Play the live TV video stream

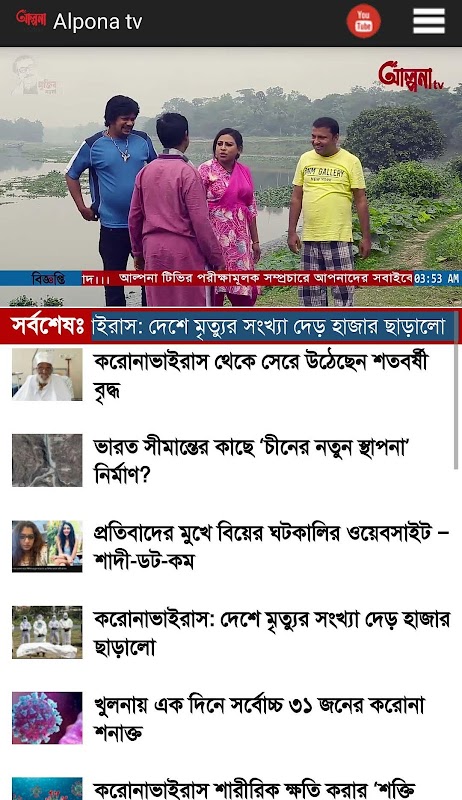pyautogui.click(x=231, y=177)
